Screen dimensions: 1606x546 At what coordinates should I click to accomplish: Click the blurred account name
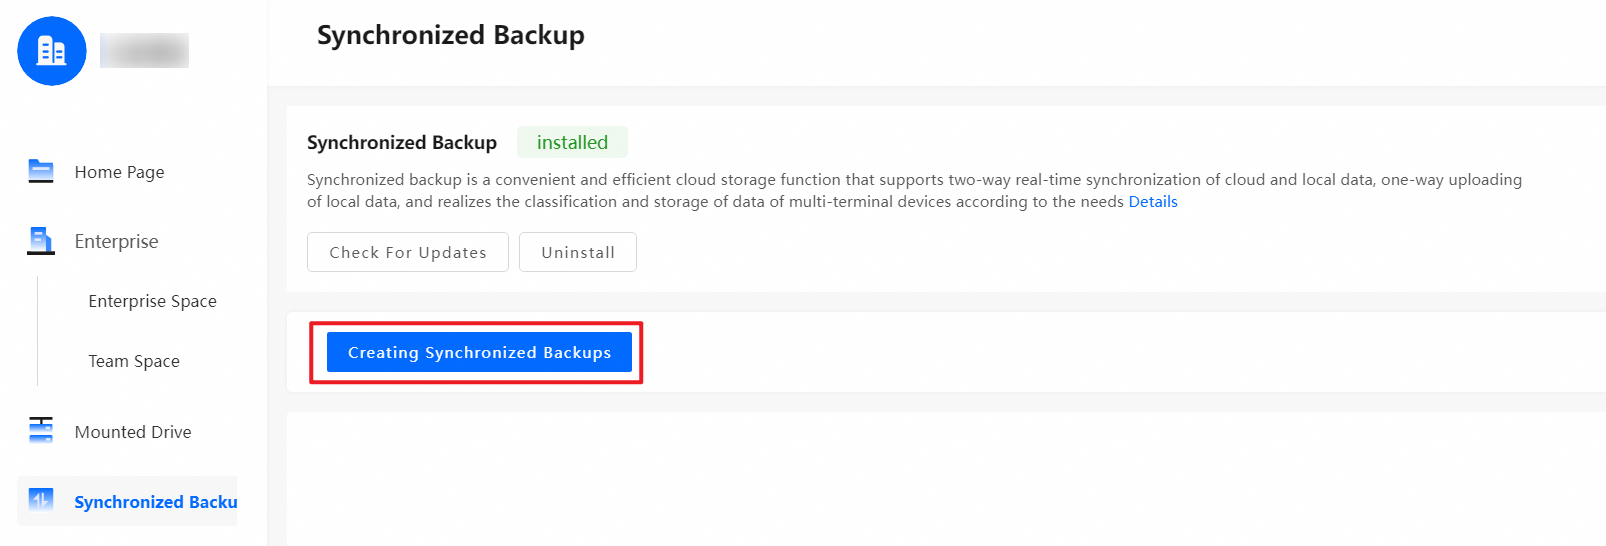(144, 51)
